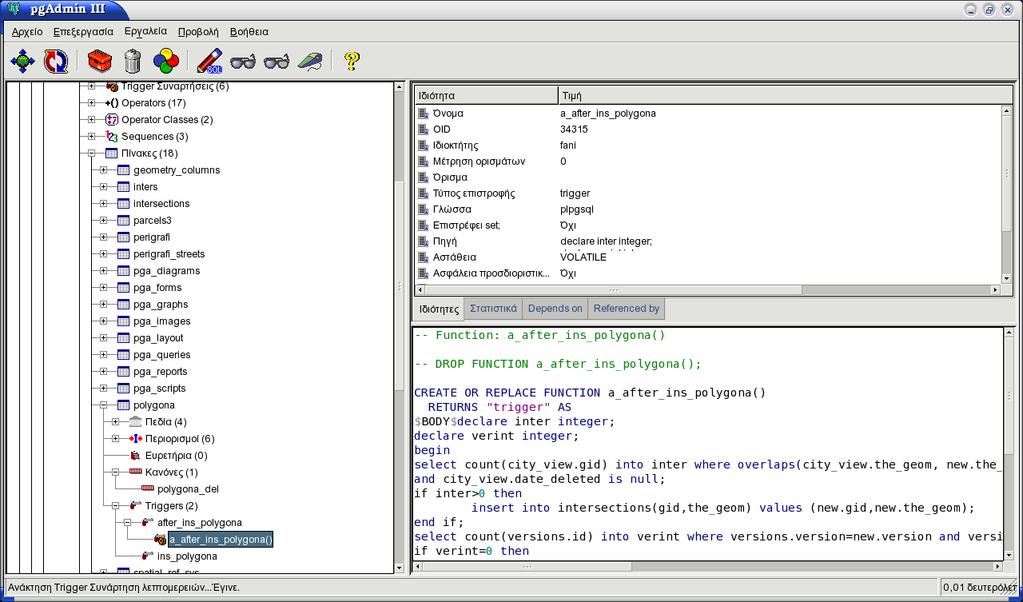Click the tree panel scroll down arrow

click(x=400, y=568)
